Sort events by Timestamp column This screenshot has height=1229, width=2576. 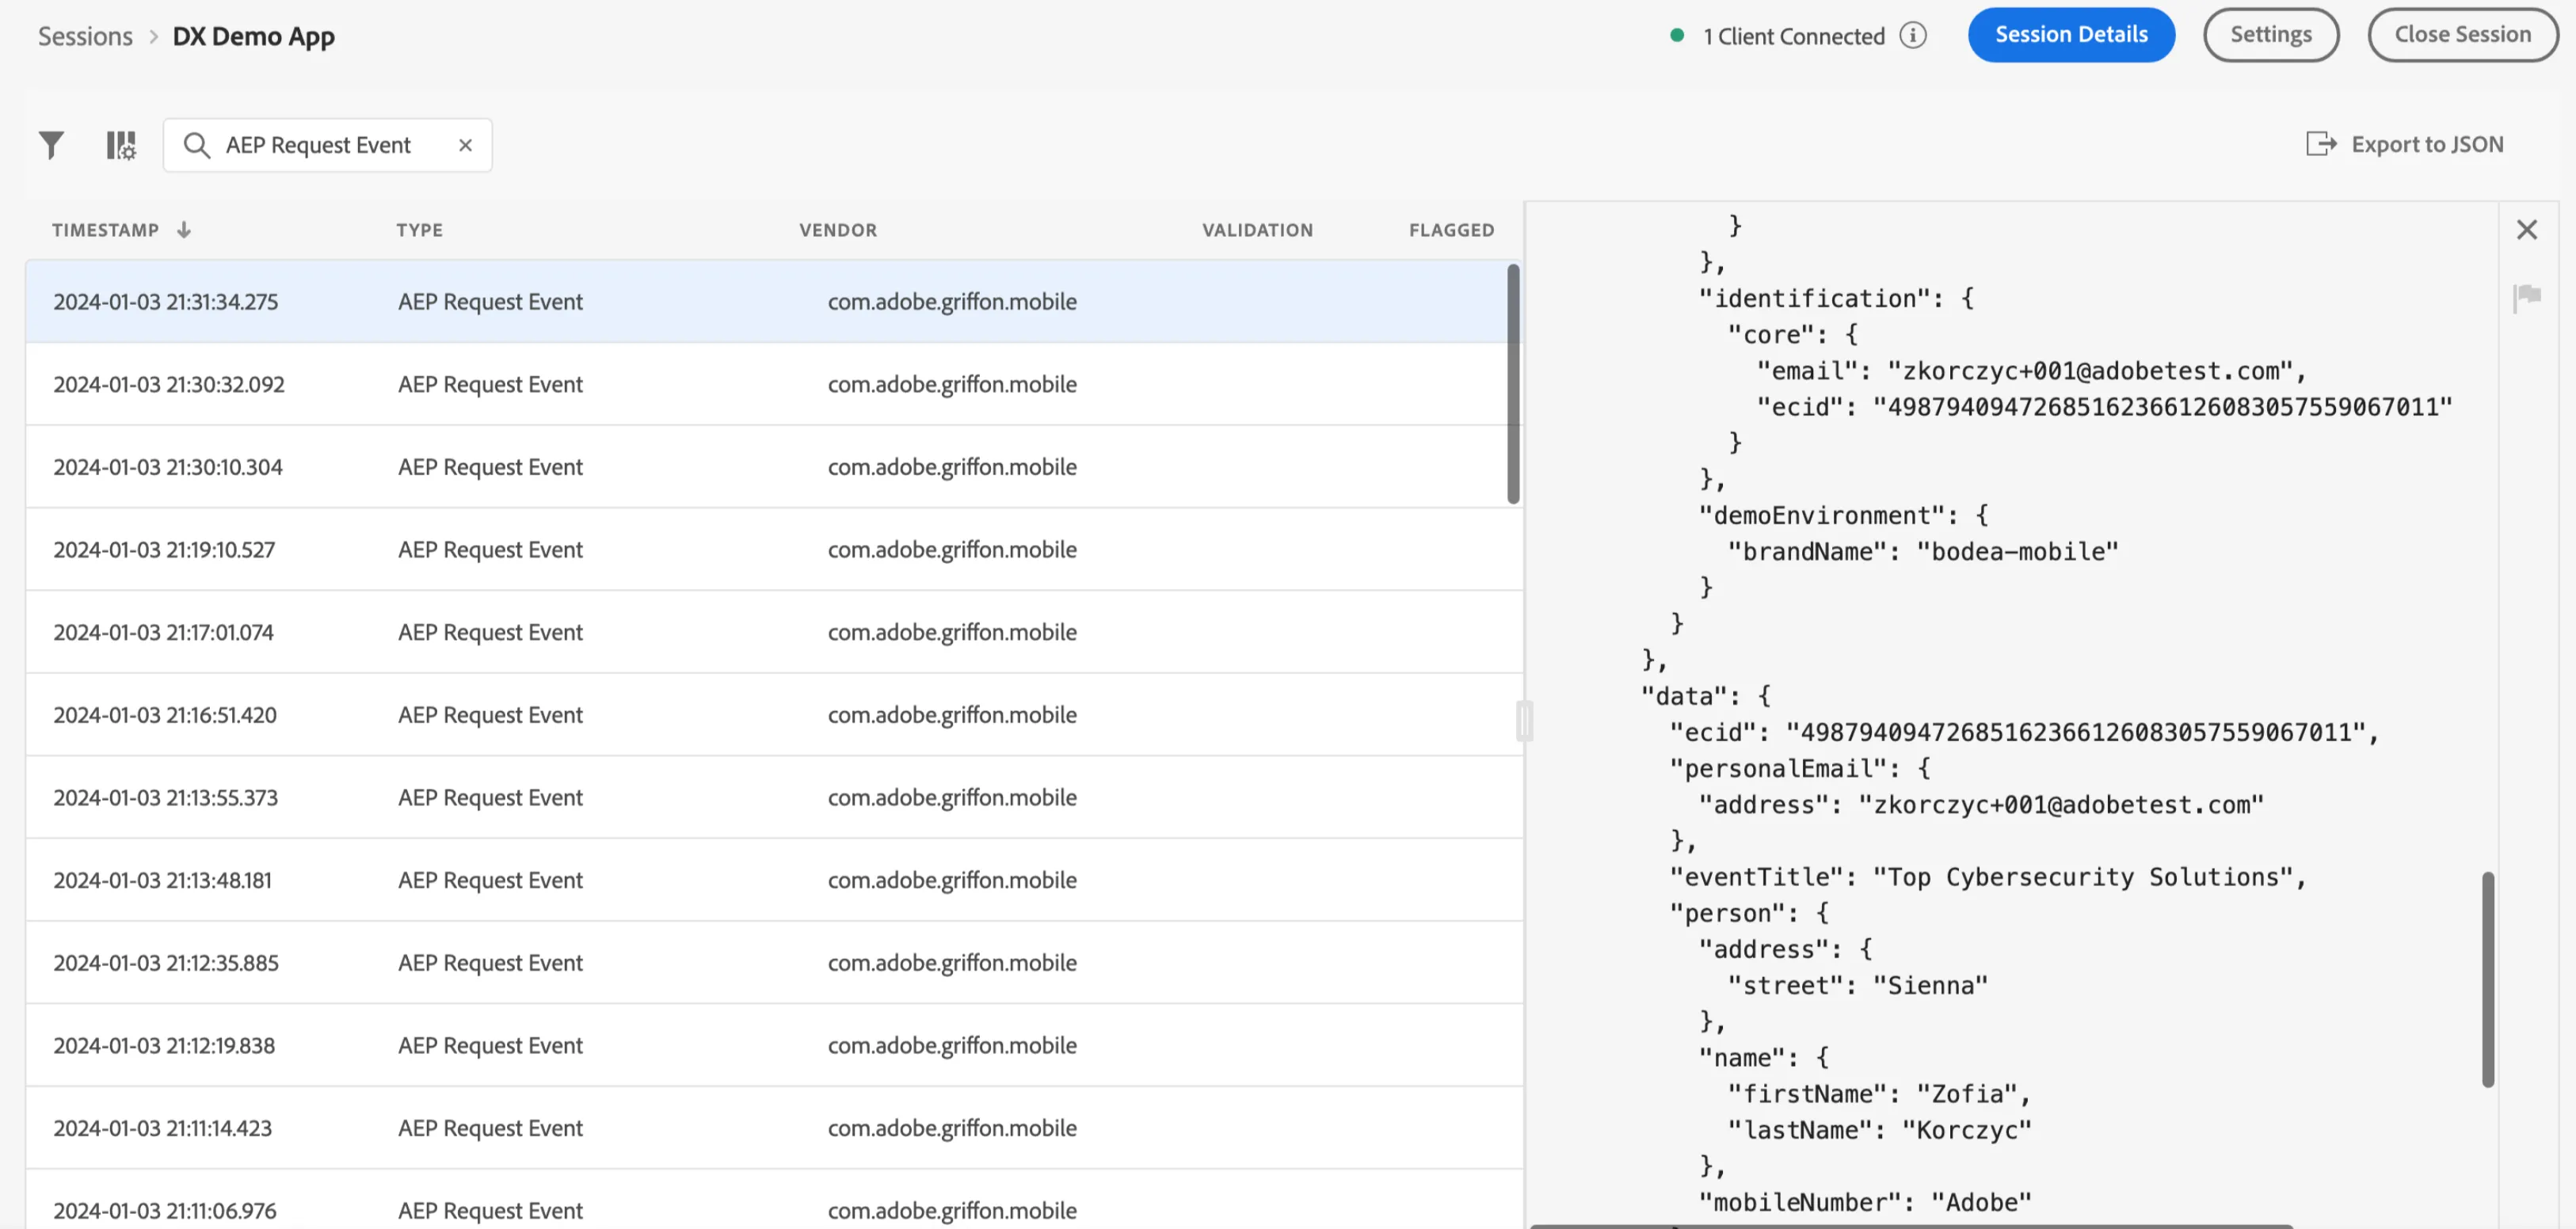tap(121, 230)
